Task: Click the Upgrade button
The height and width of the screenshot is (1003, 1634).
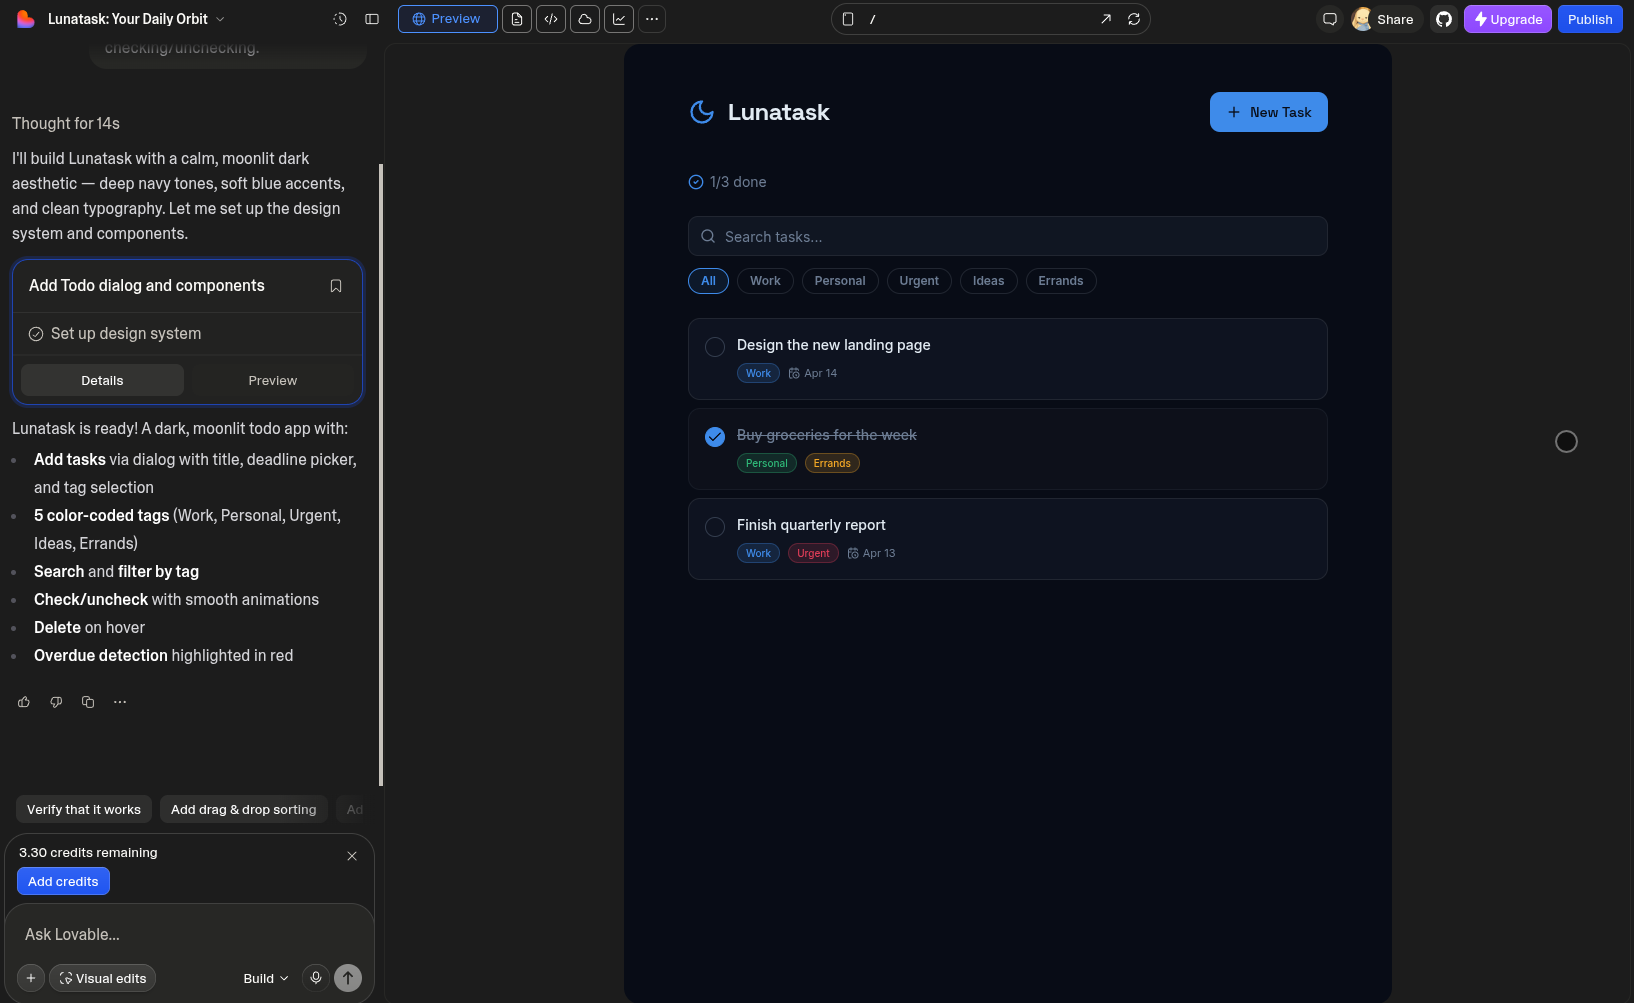Action: [x=1508, y=19]
